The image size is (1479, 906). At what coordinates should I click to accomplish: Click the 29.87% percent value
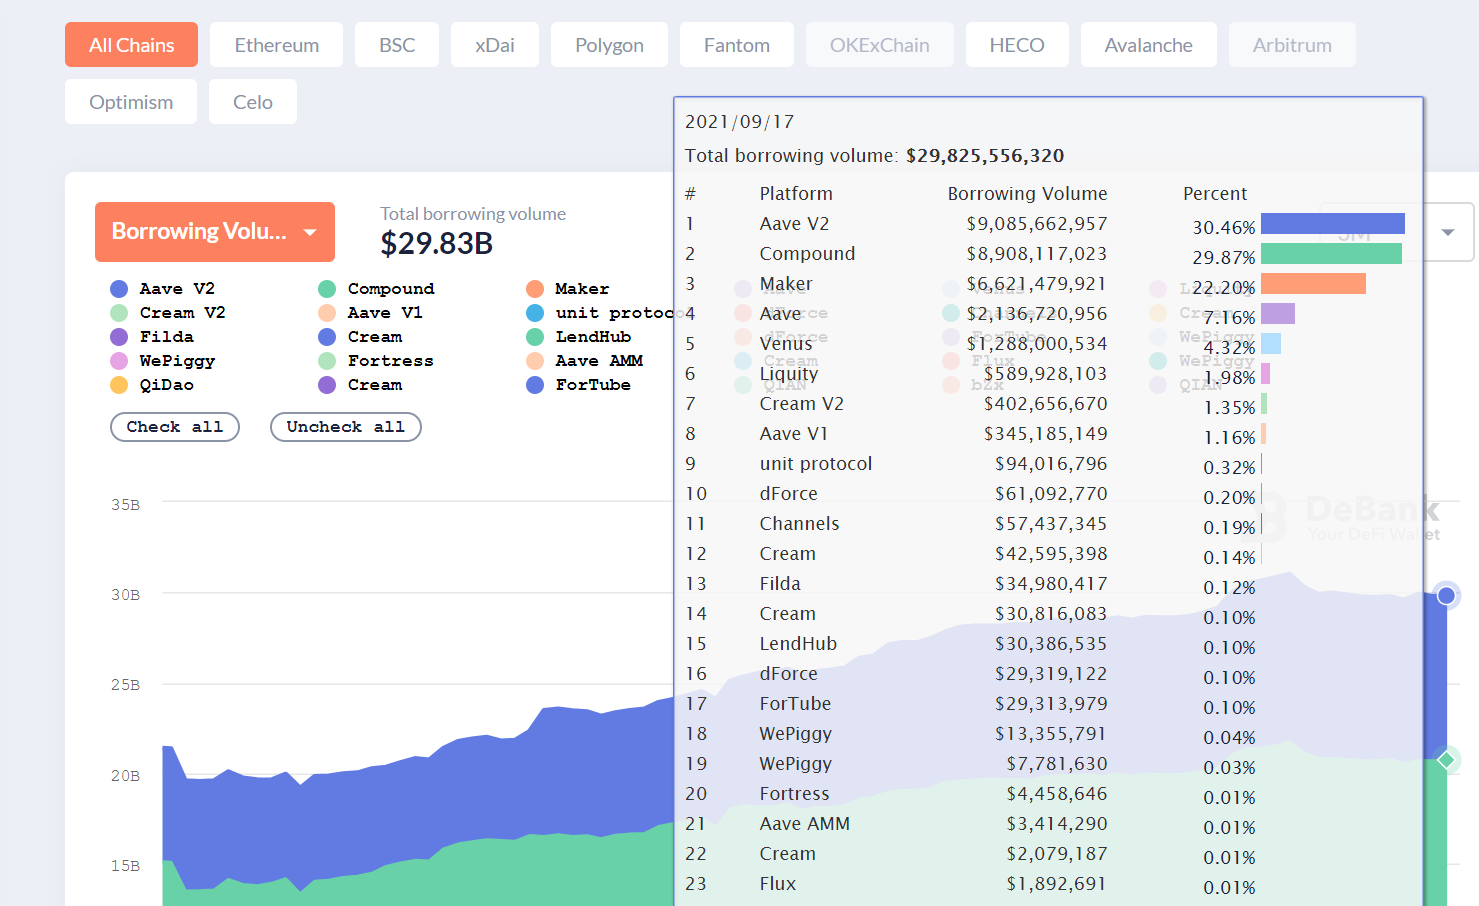pos(1224,258)
